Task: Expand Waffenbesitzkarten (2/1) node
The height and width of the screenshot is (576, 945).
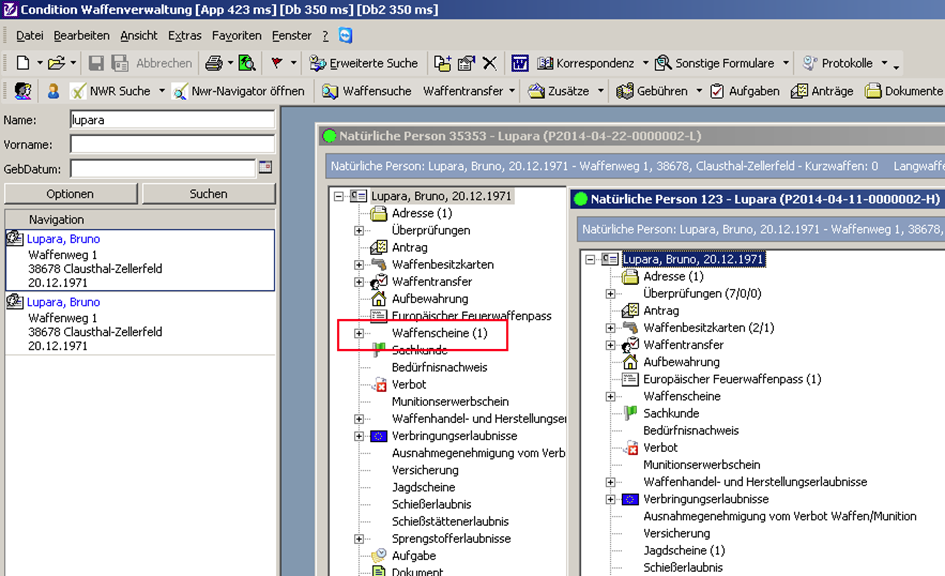Action: pos(610,328)
